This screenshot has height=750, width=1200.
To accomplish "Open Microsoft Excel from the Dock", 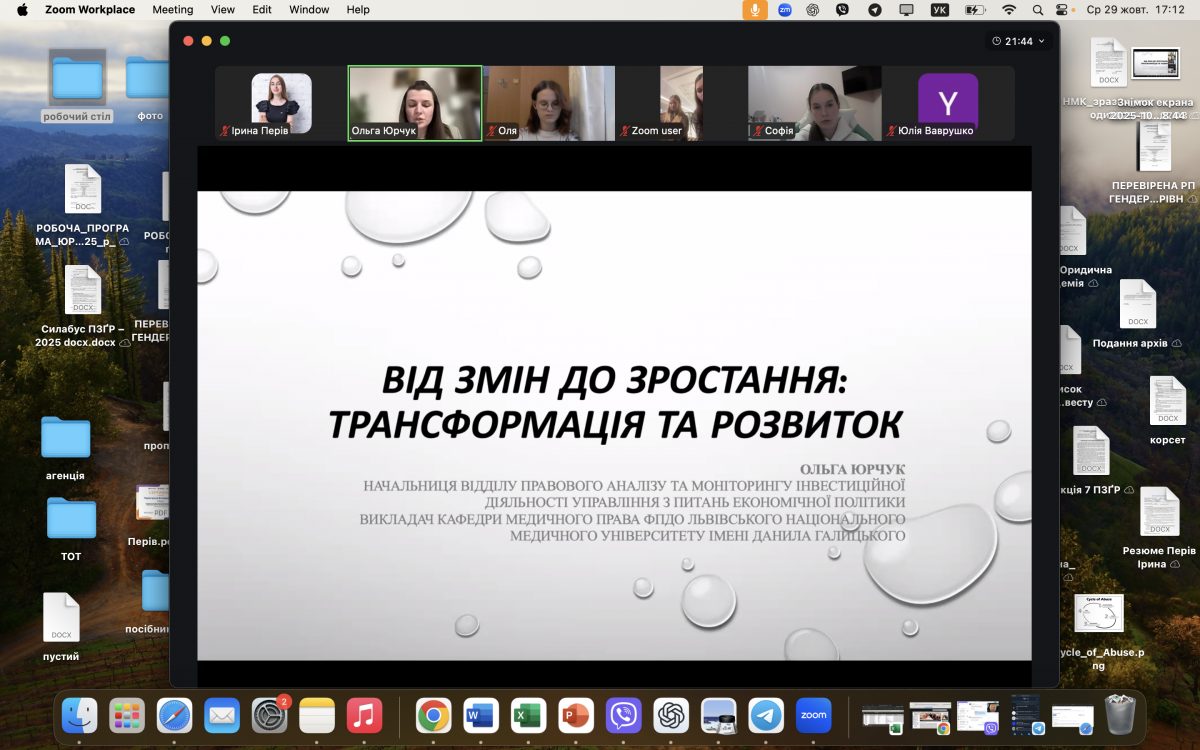I will pos(528,716).
